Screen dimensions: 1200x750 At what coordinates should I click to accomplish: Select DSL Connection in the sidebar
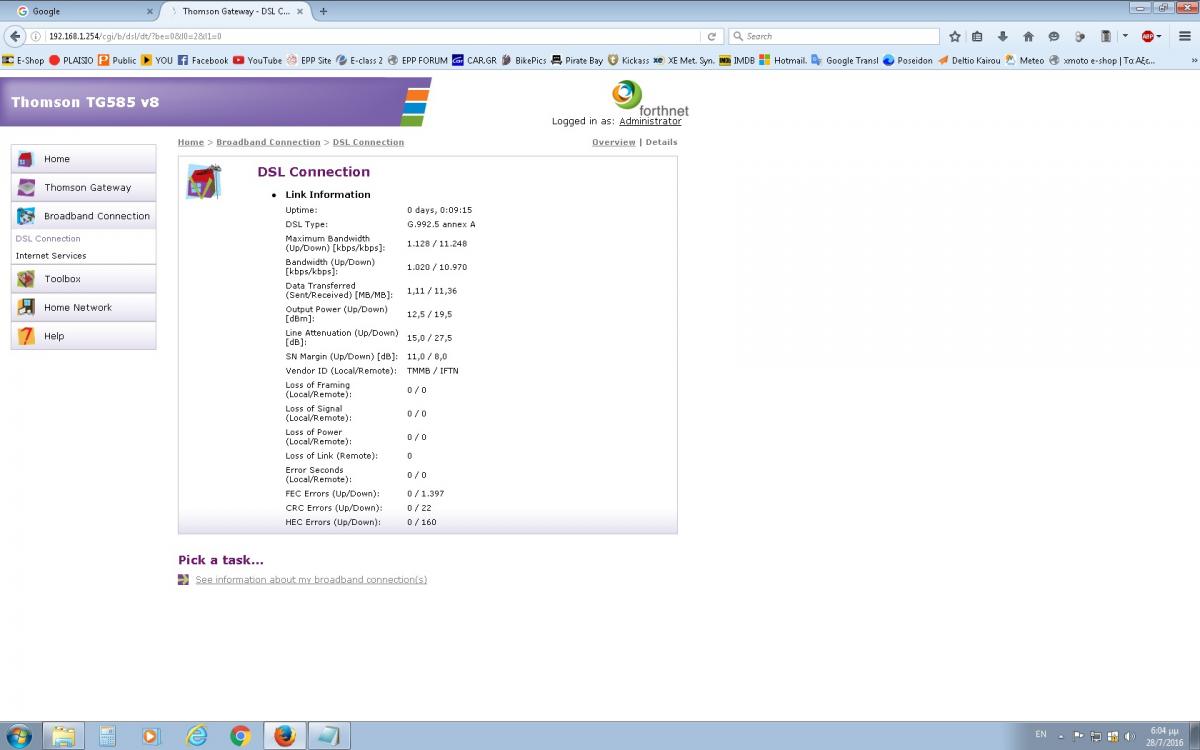[48, 239]
